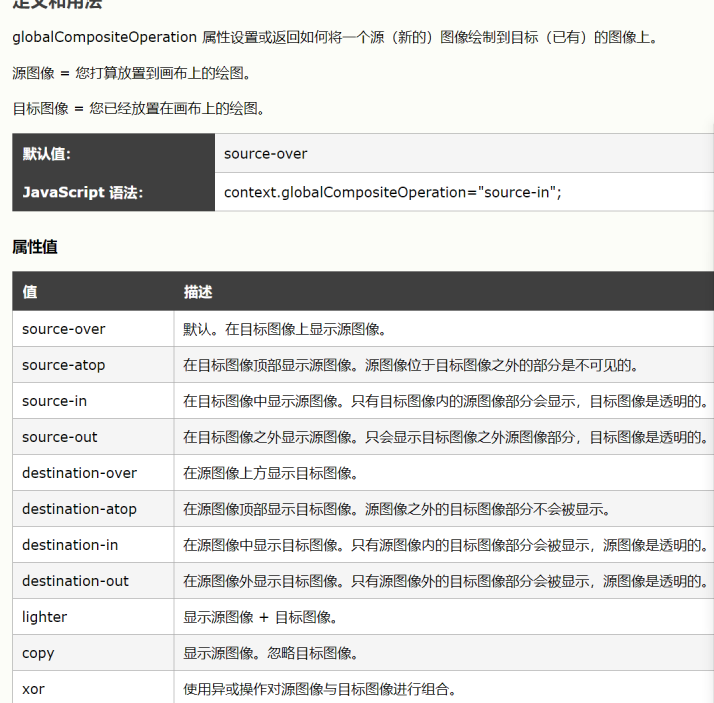The width and height of the screenshot is (714, 703).
Task: Click description 在源图像上方显示目标图像。
Action: [x=270, y=473]
